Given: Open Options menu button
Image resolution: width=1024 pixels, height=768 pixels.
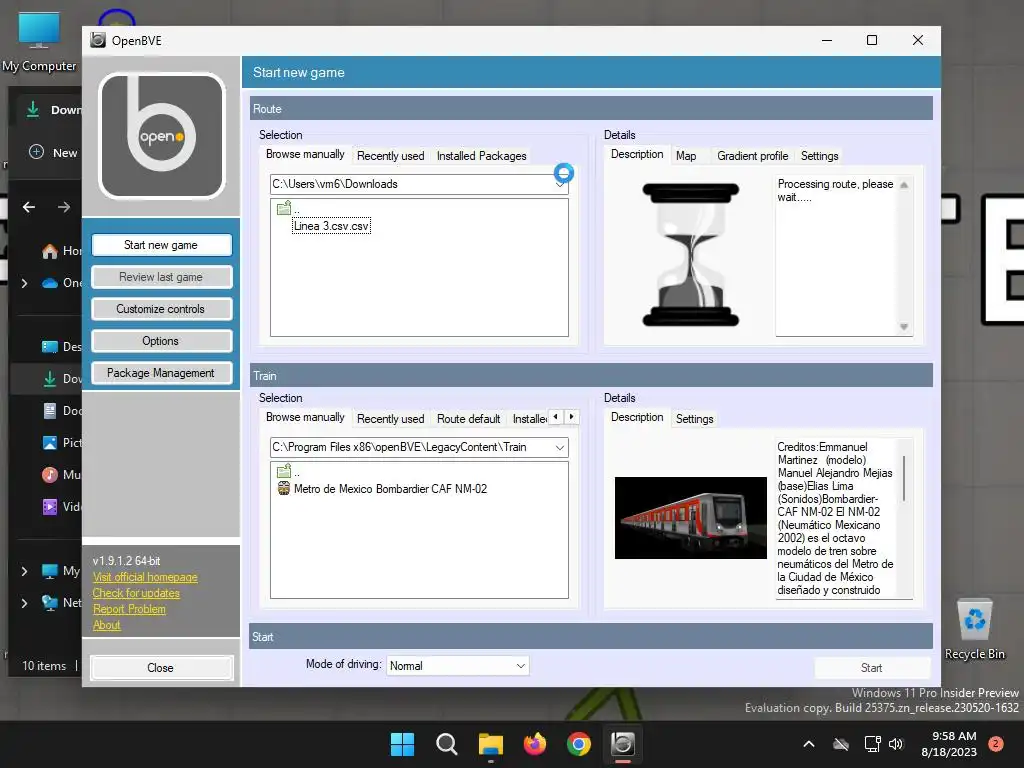Looking at the screenshot, I should click(x=161, y=341).
